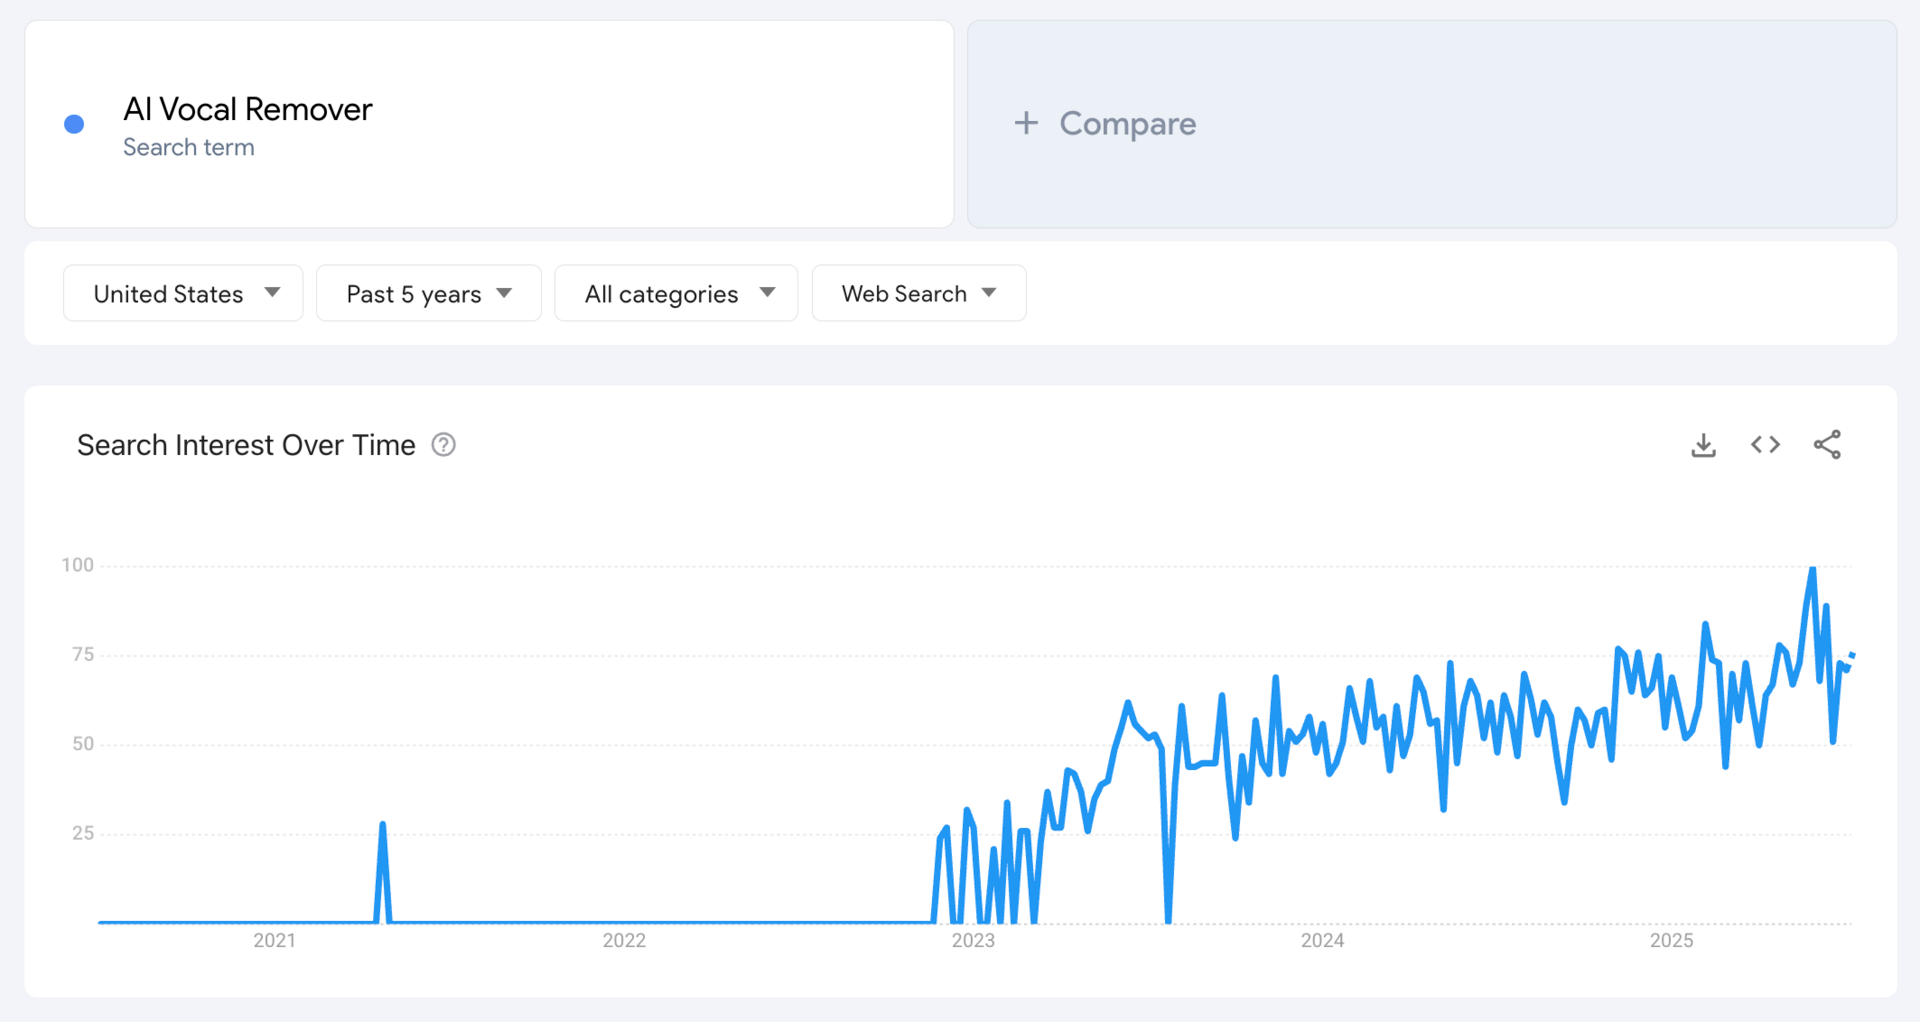This screenshot has width=1920, height=1022.
Task: Click the Compare card to add term
Action: pyautogui.click(x=1432, y=124)
